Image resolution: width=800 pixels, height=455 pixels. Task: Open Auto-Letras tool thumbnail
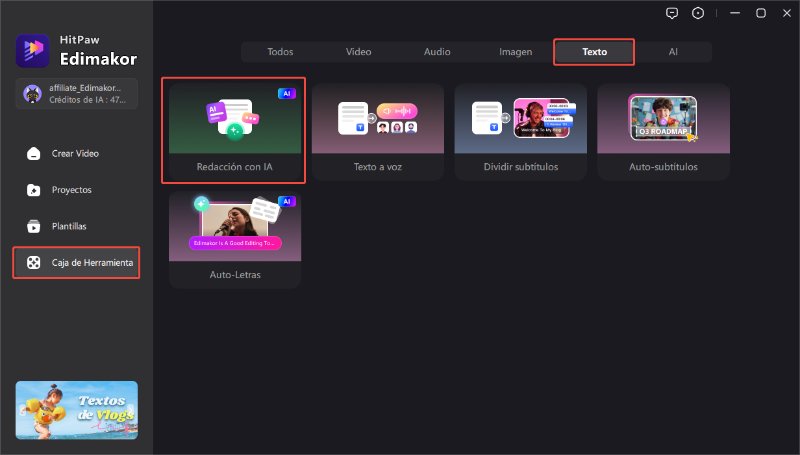pos(235,226)
